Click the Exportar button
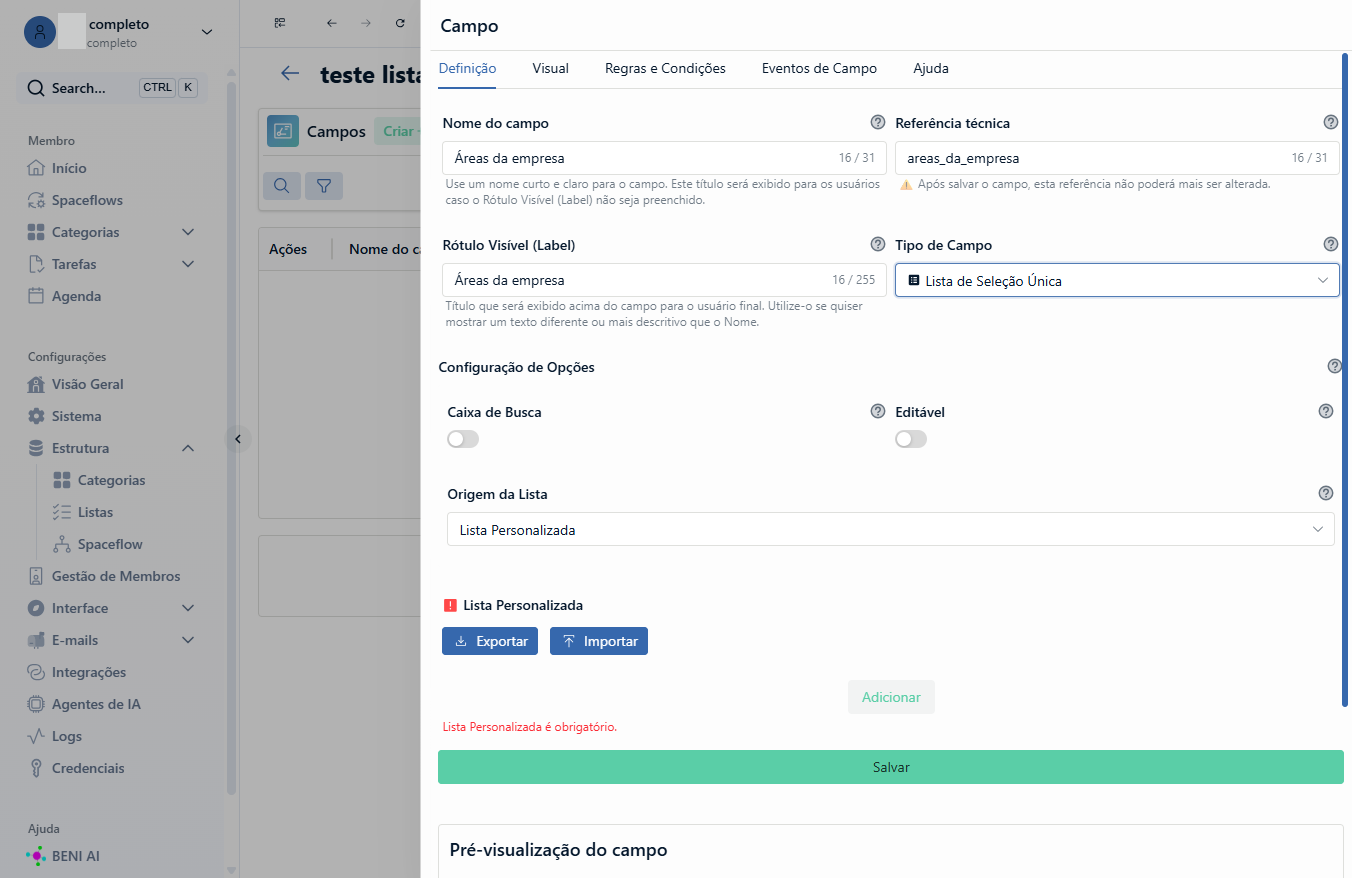1352x878 pixels. pos(490,641)
